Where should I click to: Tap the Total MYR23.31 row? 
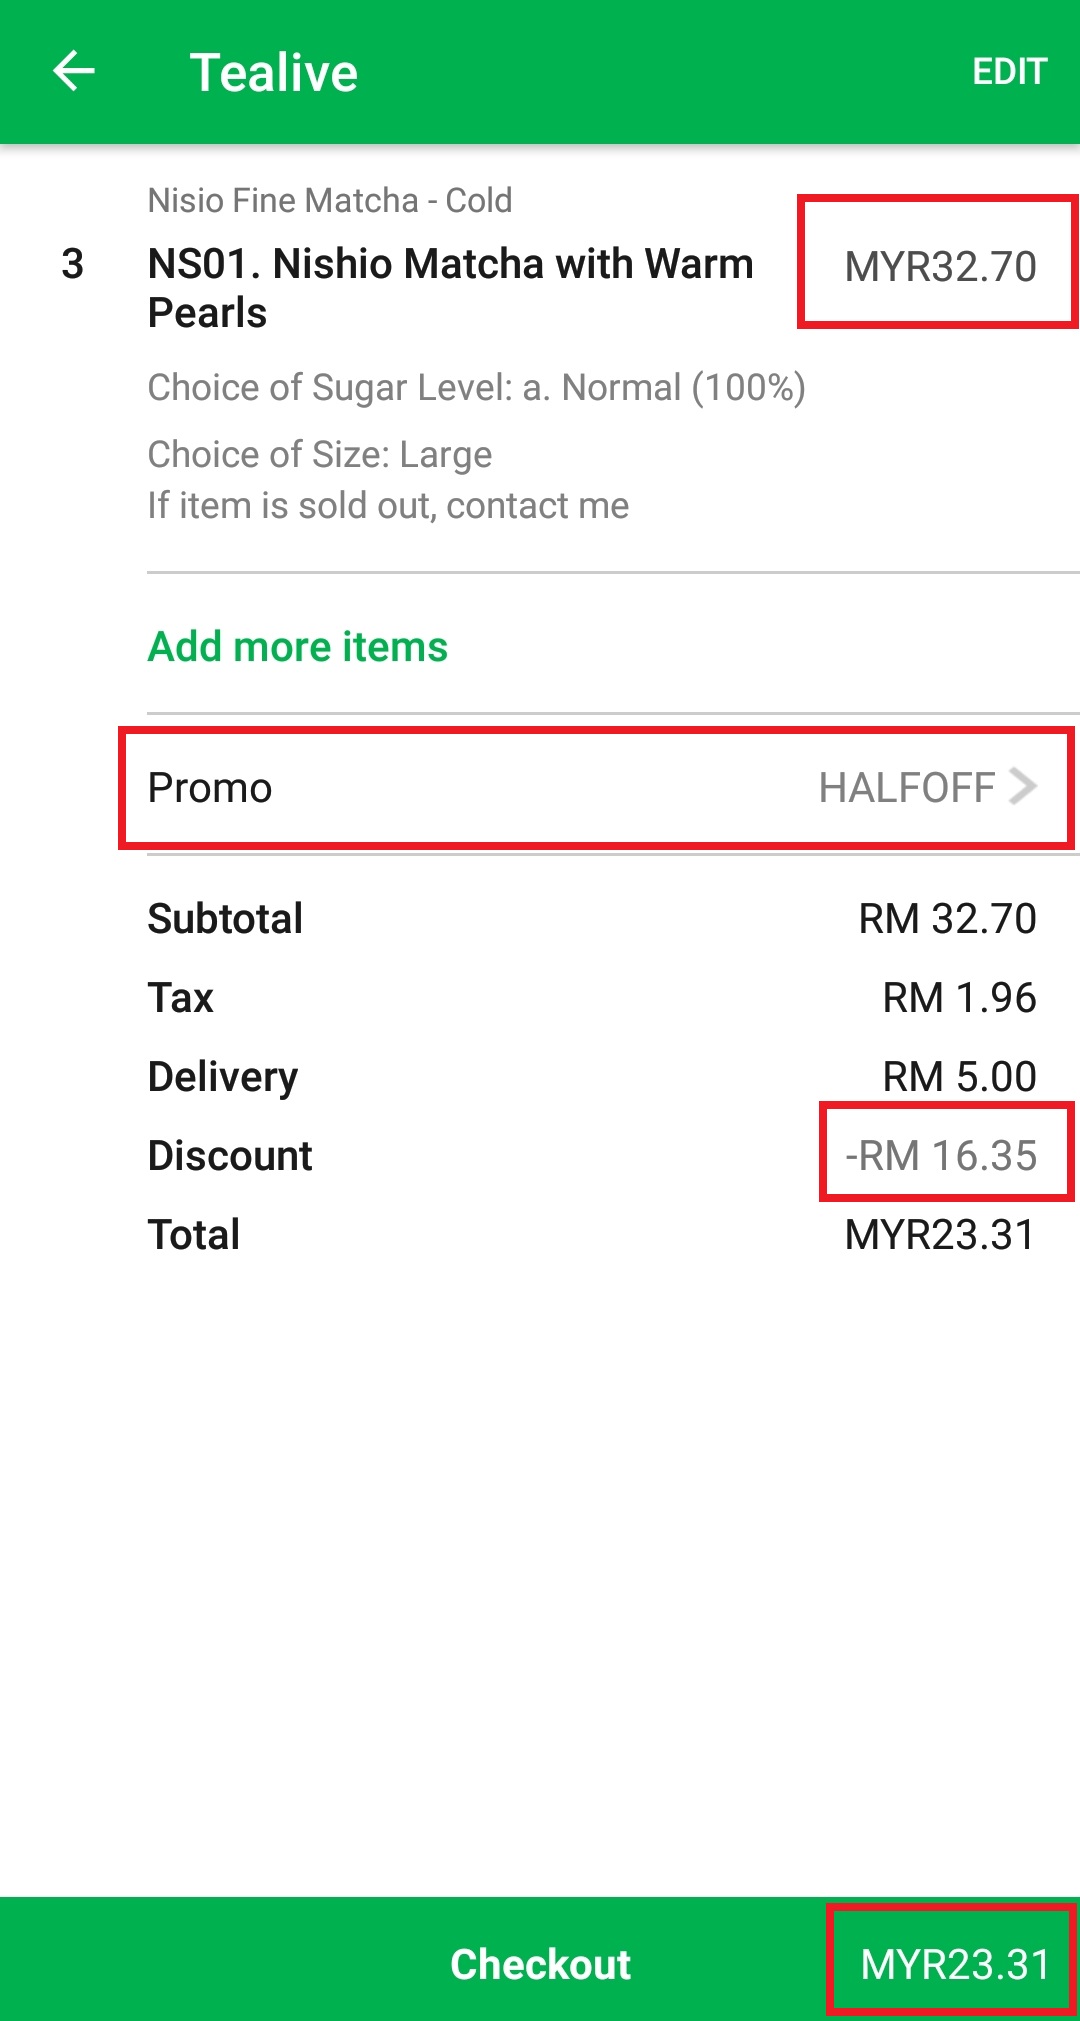coord(592,1235)
